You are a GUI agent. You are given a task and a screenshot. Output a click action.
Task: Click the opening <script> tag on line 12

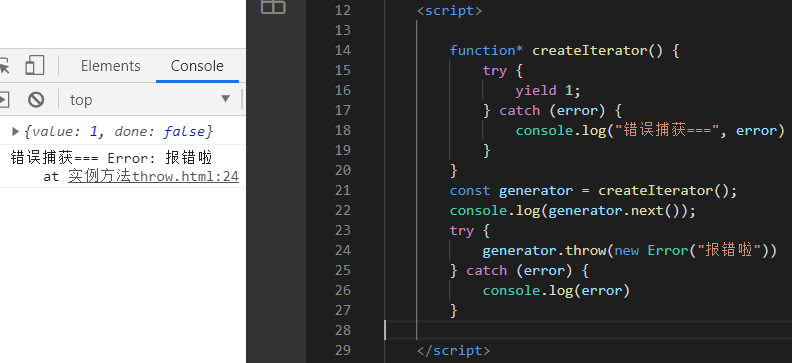tap(450, 11)
